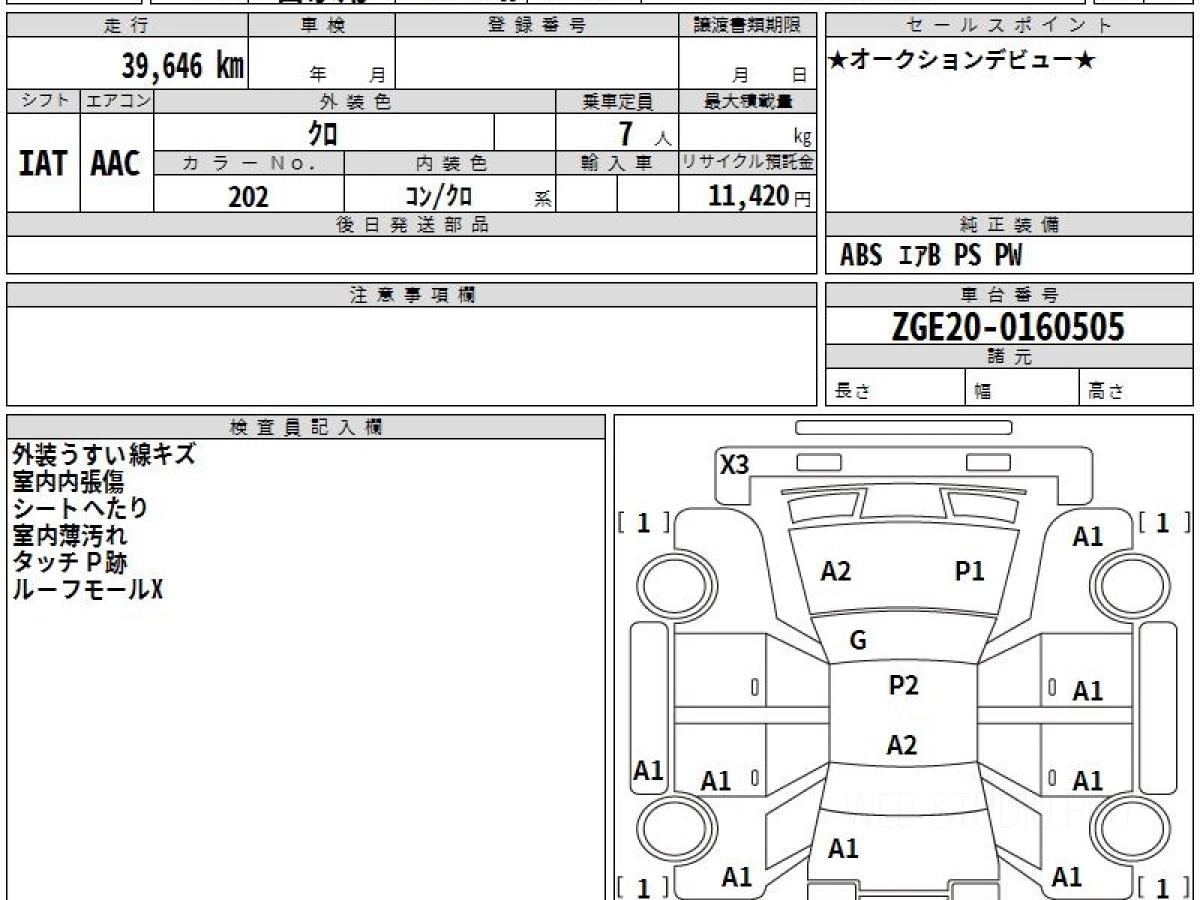Click the 輸入車 header
This screenshot has height=900, width=1200.
(617, 163)
